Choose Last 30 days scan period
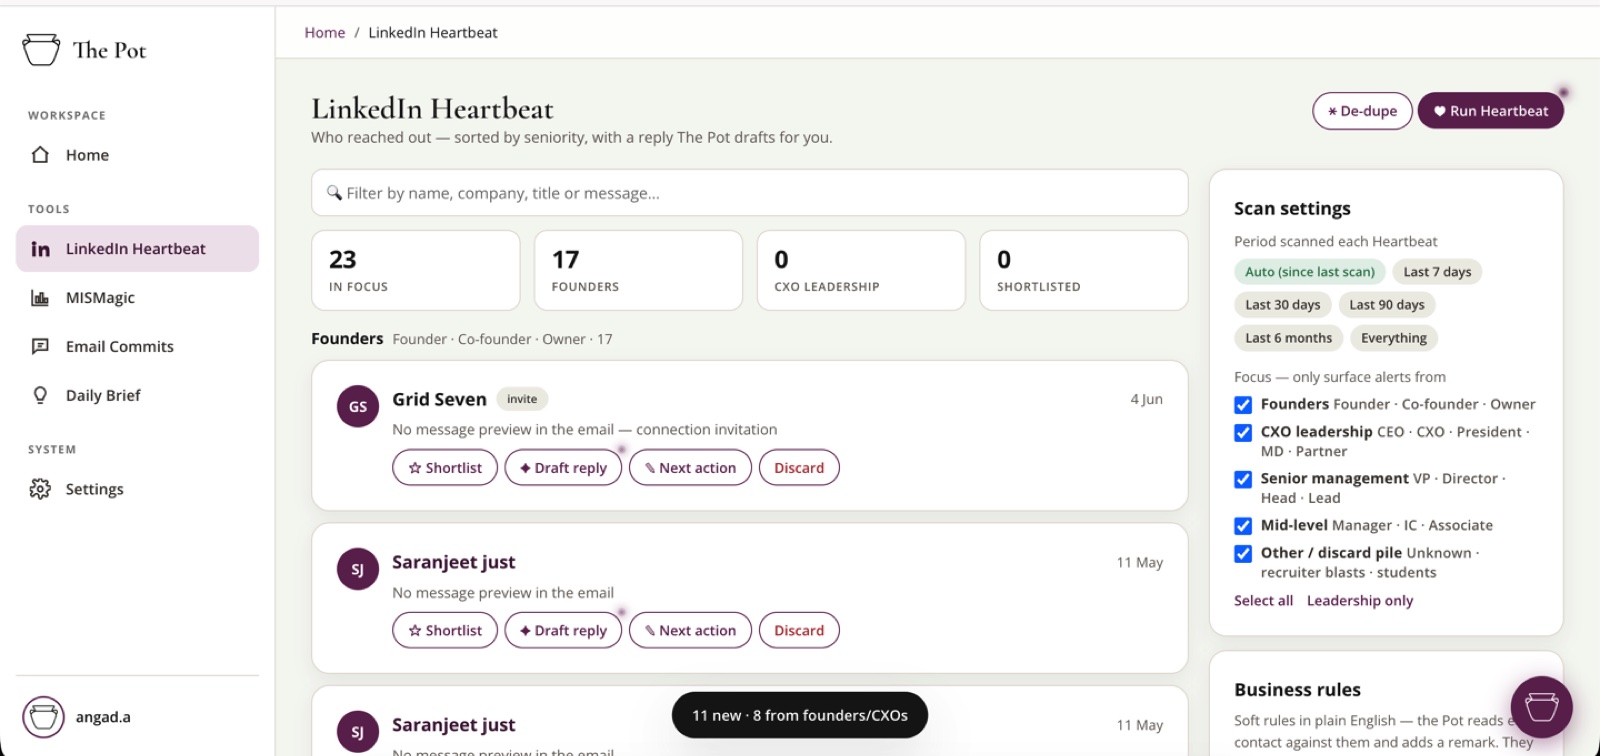Screen dimensions: 1600x756 [1282, 305]
